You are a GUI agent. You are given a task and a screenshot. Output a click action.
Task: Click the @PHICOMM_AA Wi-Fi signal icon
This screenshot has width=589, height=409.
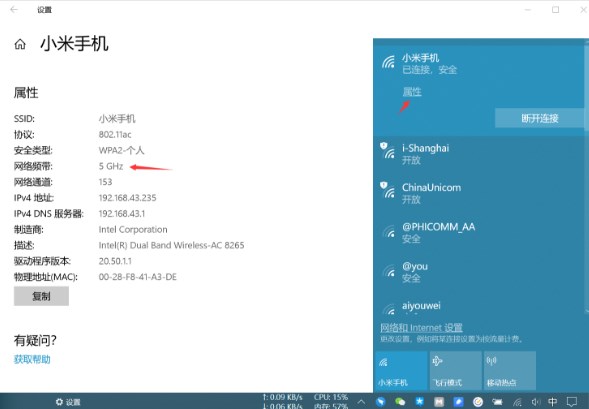click(389, 231)
